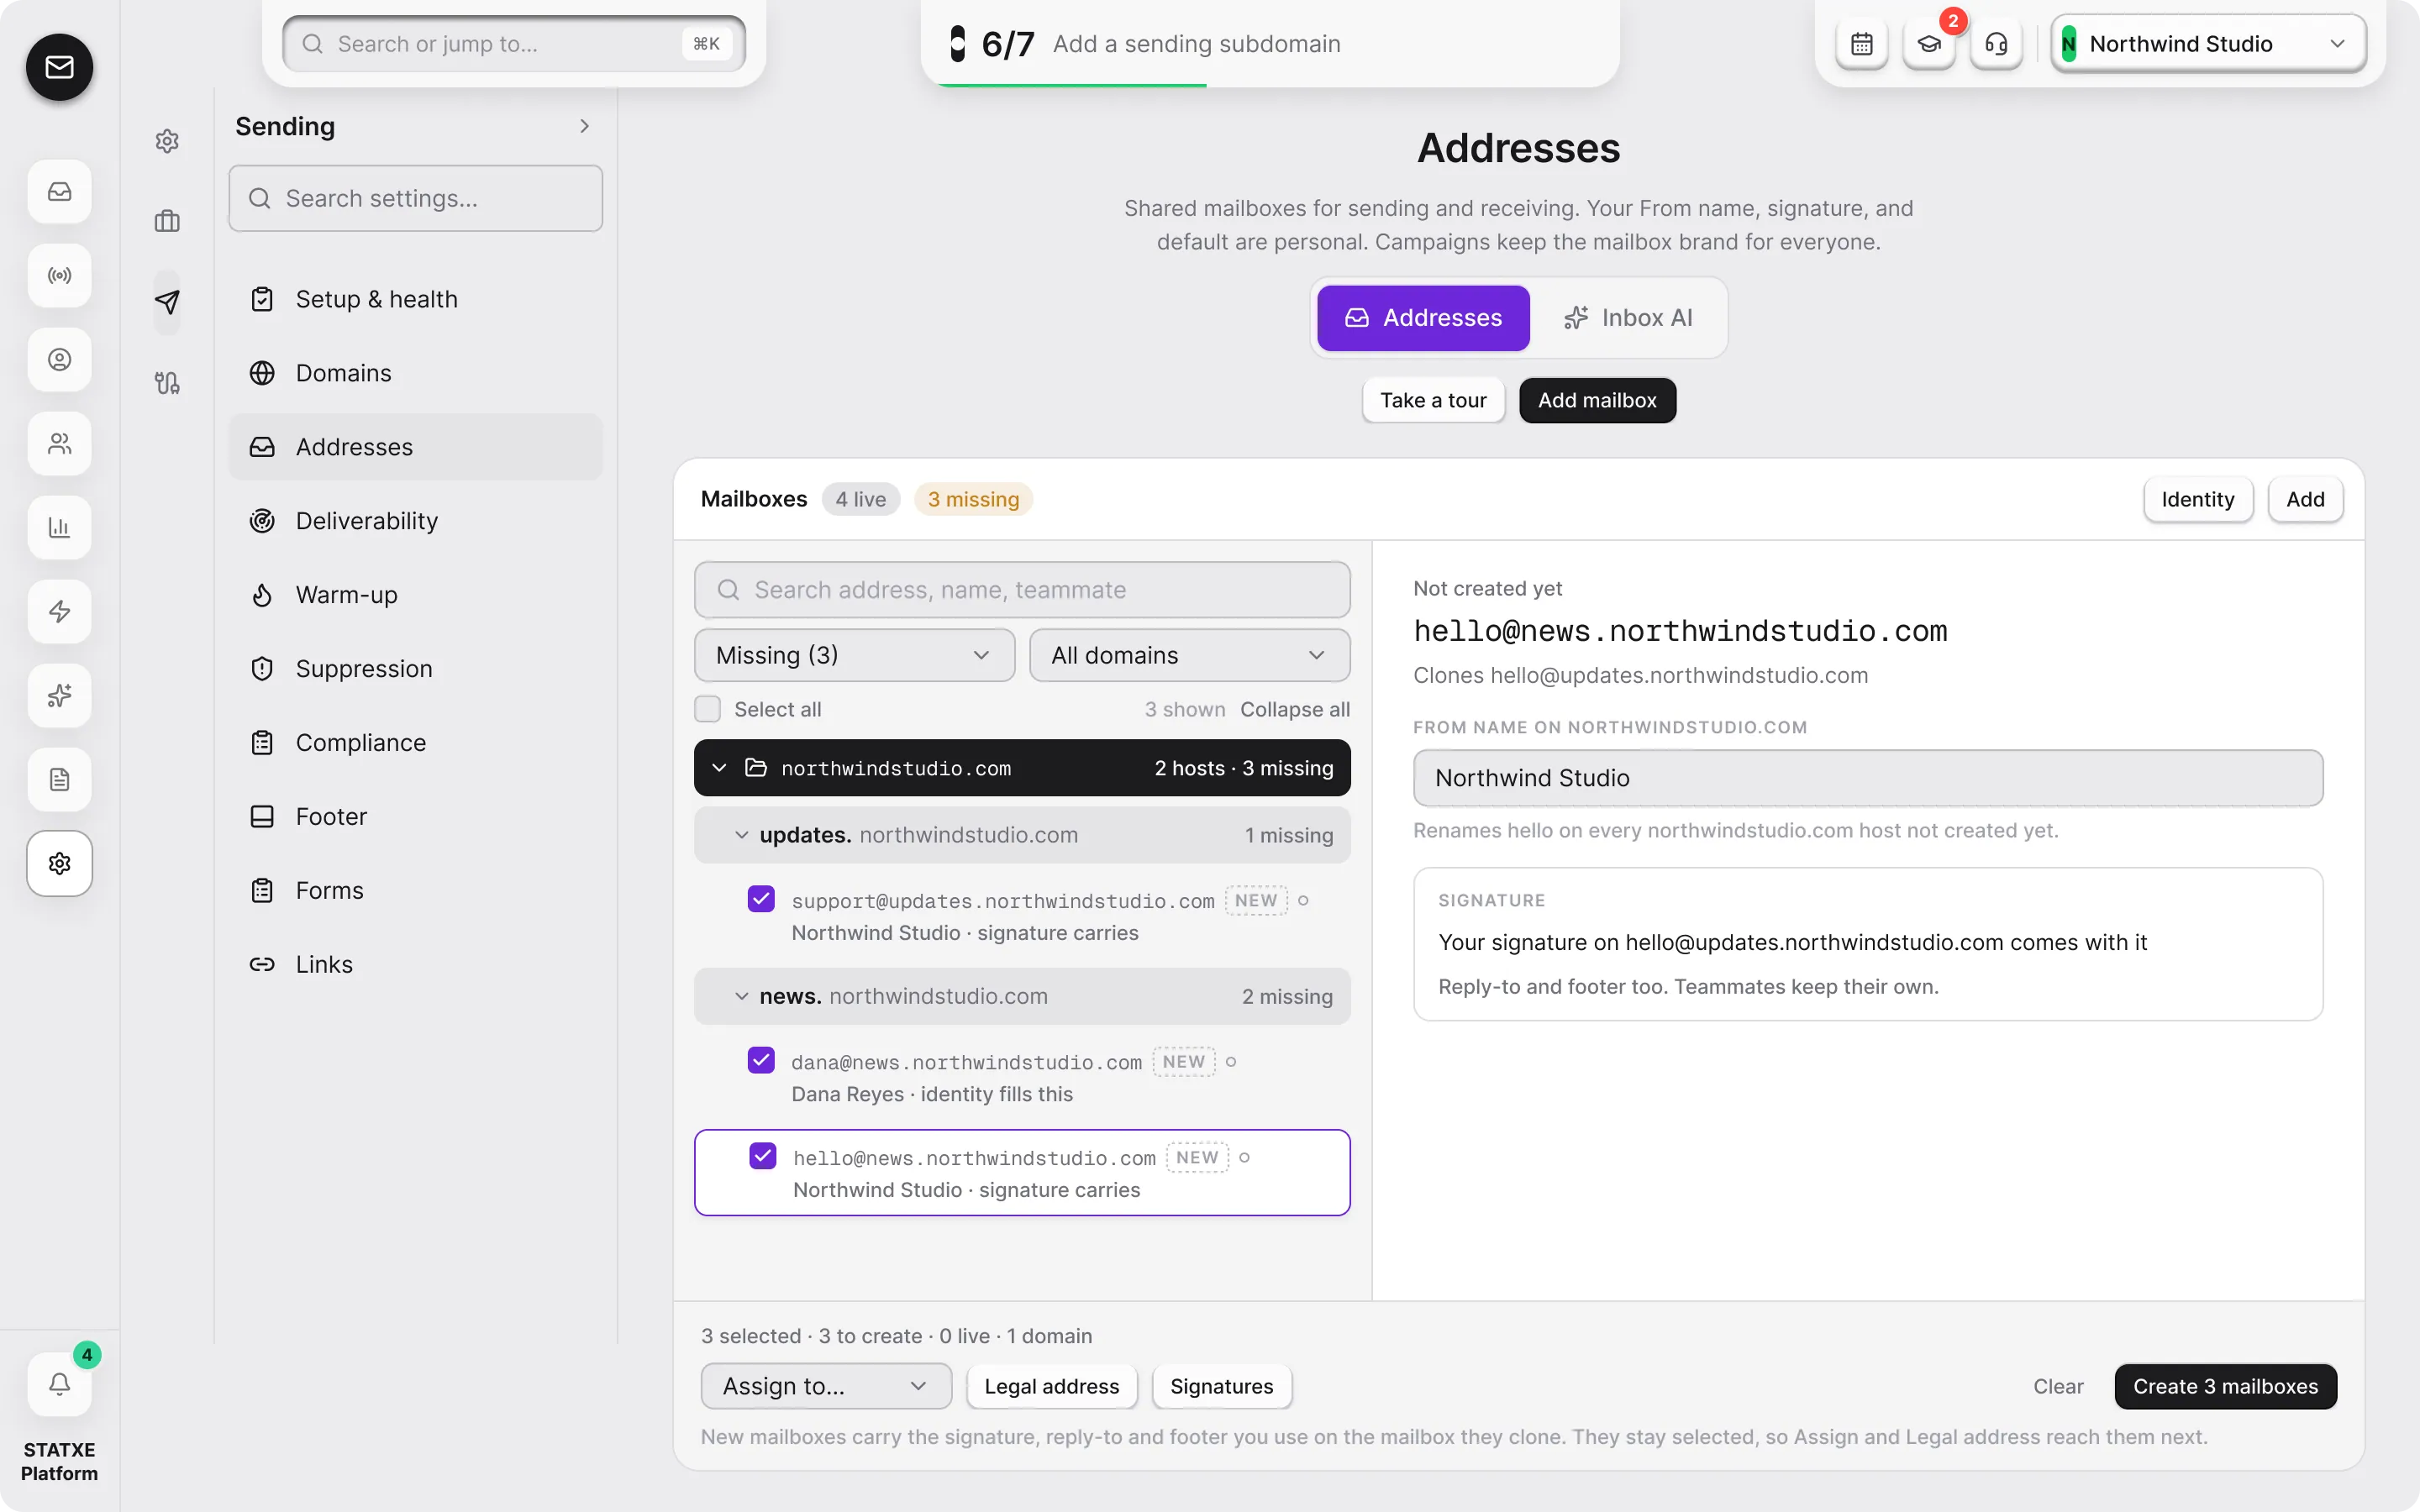The height and width of the screenshot is (1512, 2420).
Task: Click the onboarding 6/7 step indicator icon
Action: pos(957,44)
